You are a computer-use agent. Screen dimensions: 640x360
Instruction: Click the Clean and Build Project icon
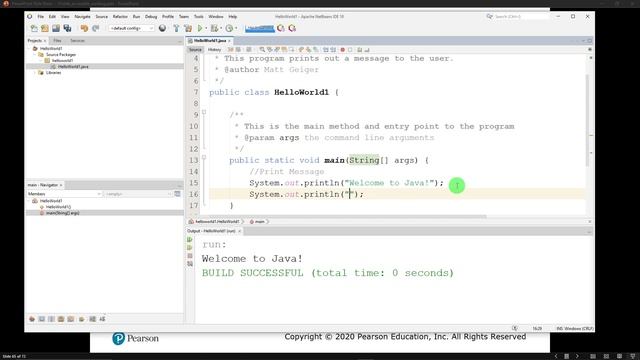[188, 28]
